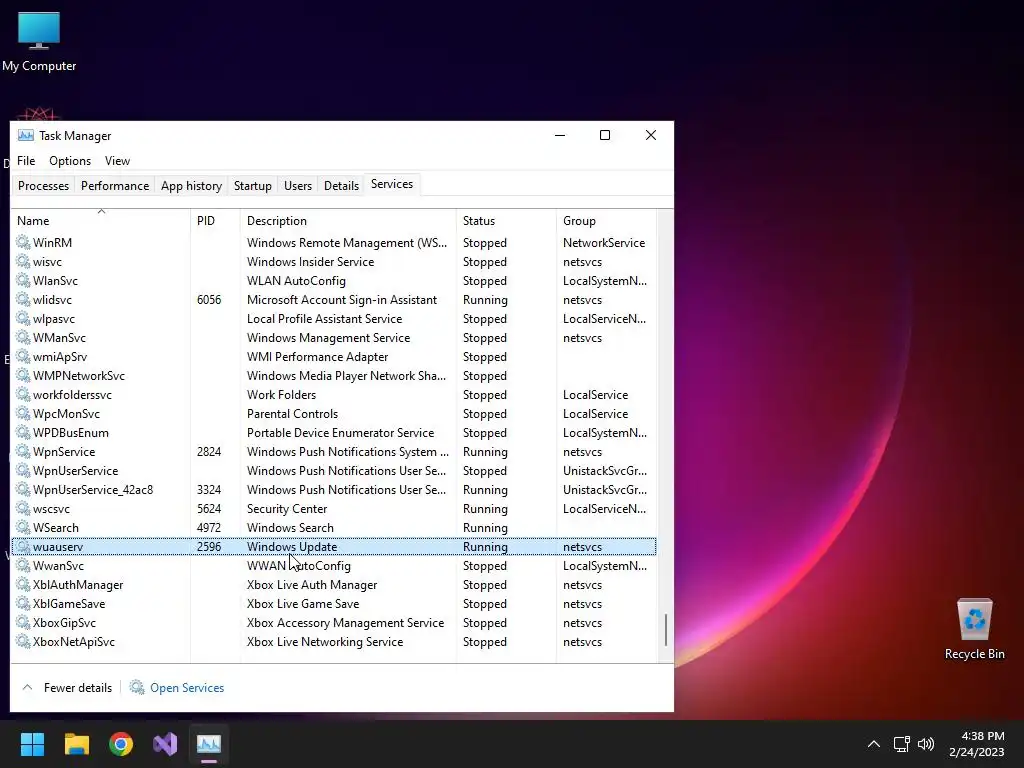Switch to the App history tab

coord(191,185)
